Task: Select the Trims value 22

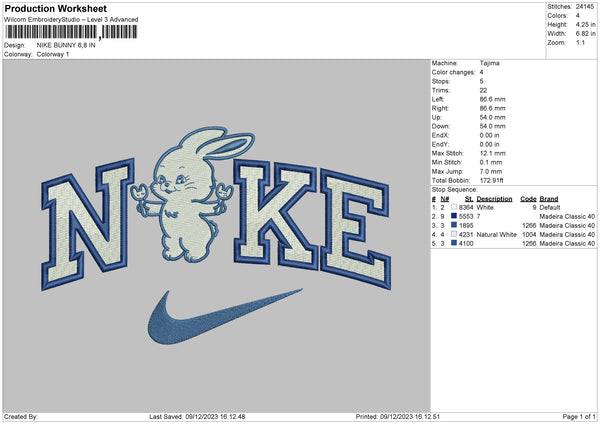Action: point(483,90)
